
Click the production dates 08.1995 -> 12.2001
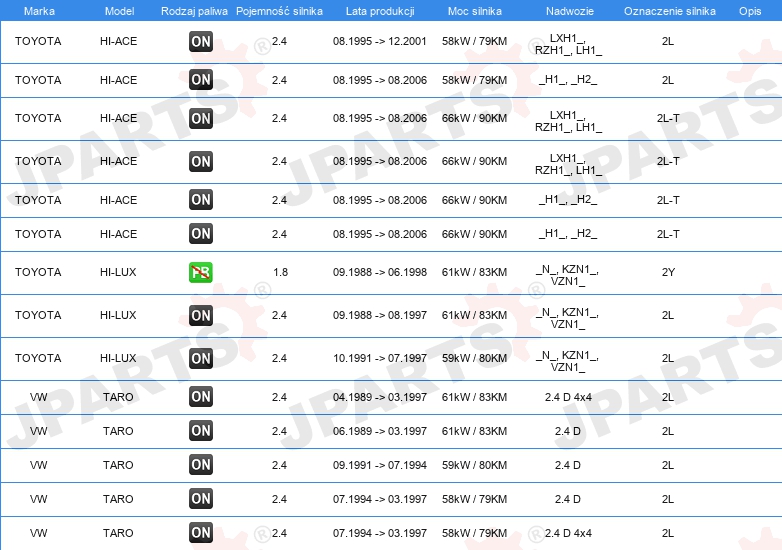click(379, 42)
